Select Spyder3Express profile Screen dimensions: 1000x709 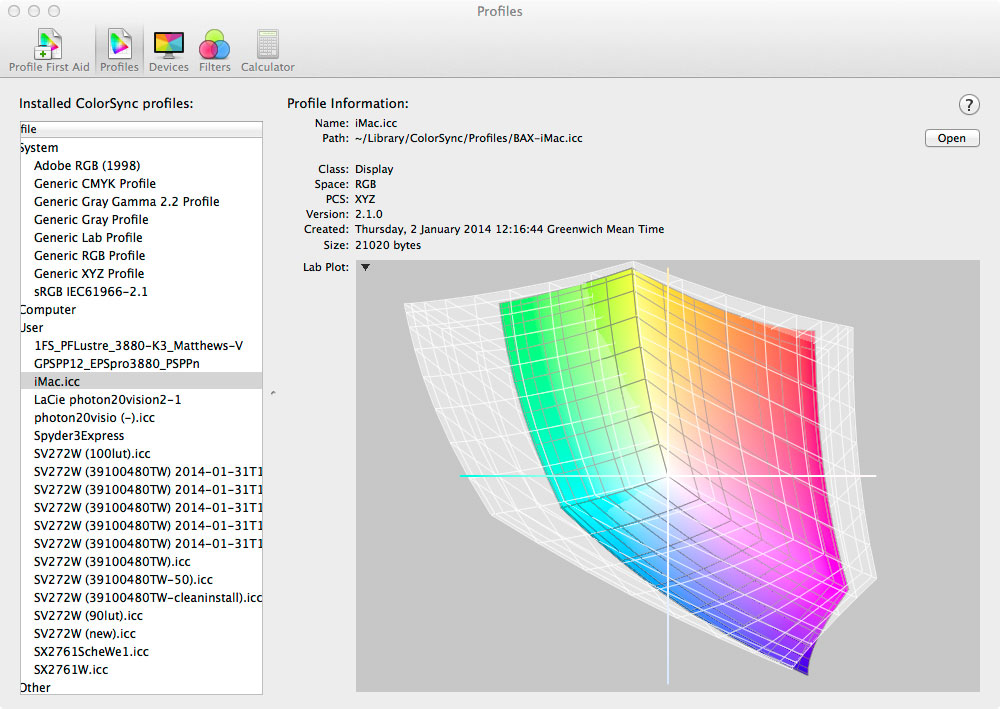coord(141,435)
